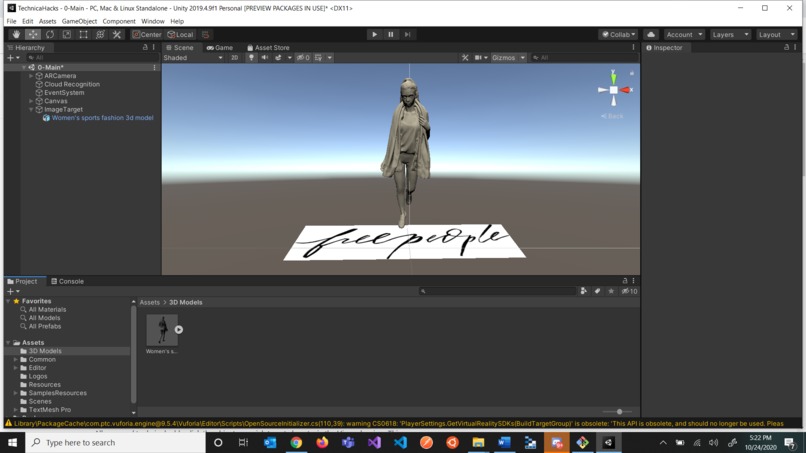Open the Common folder in Assets

coord(42,359)
